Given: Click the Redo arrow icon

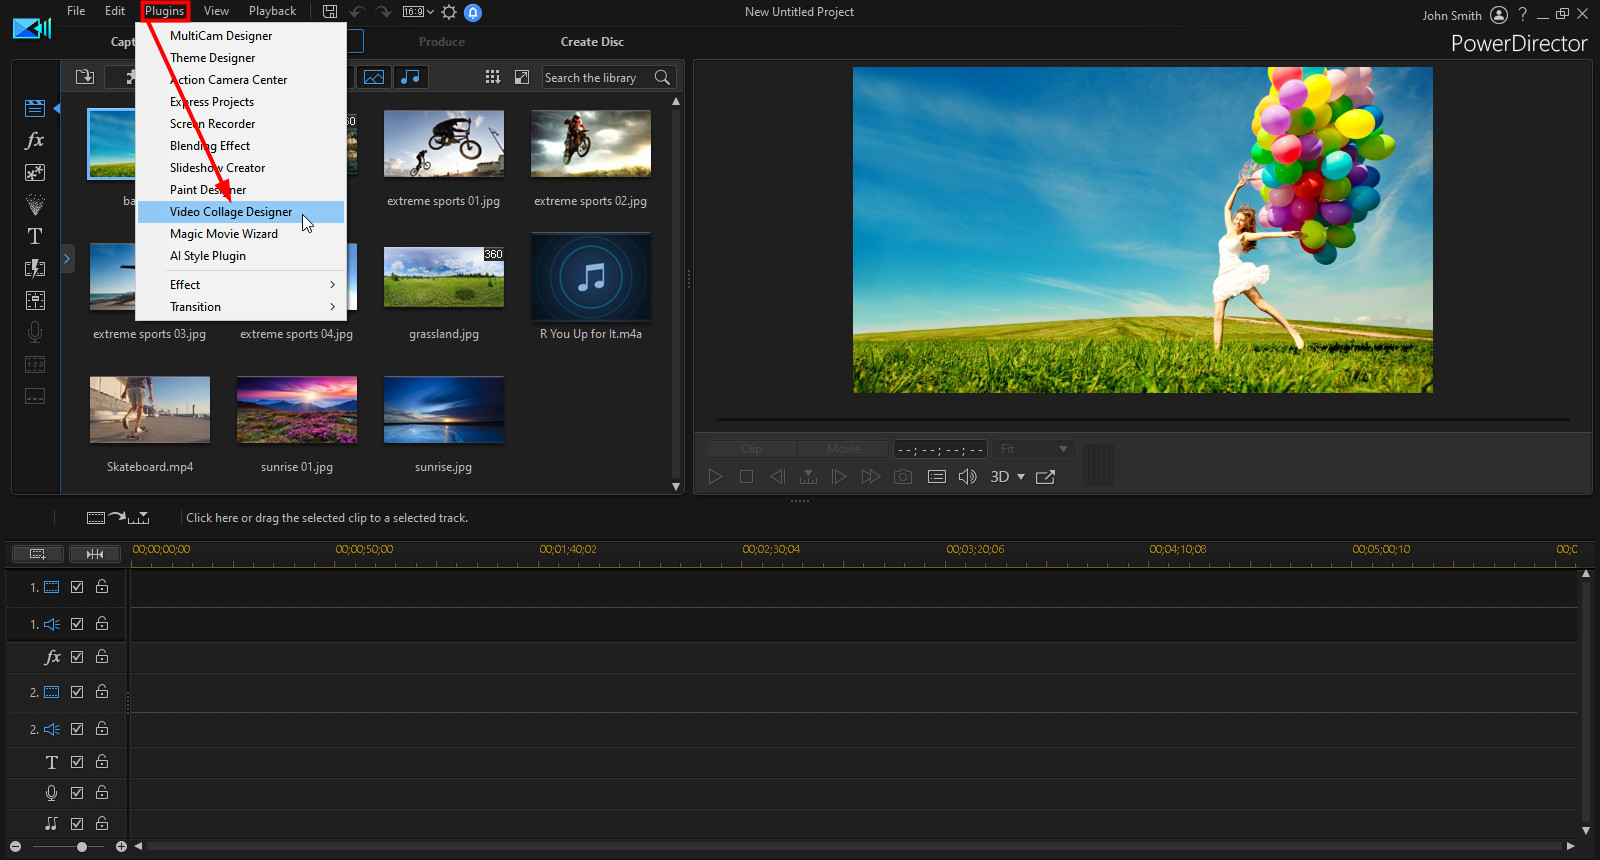Looking at the screenshot, I should (x=384, y=12).
